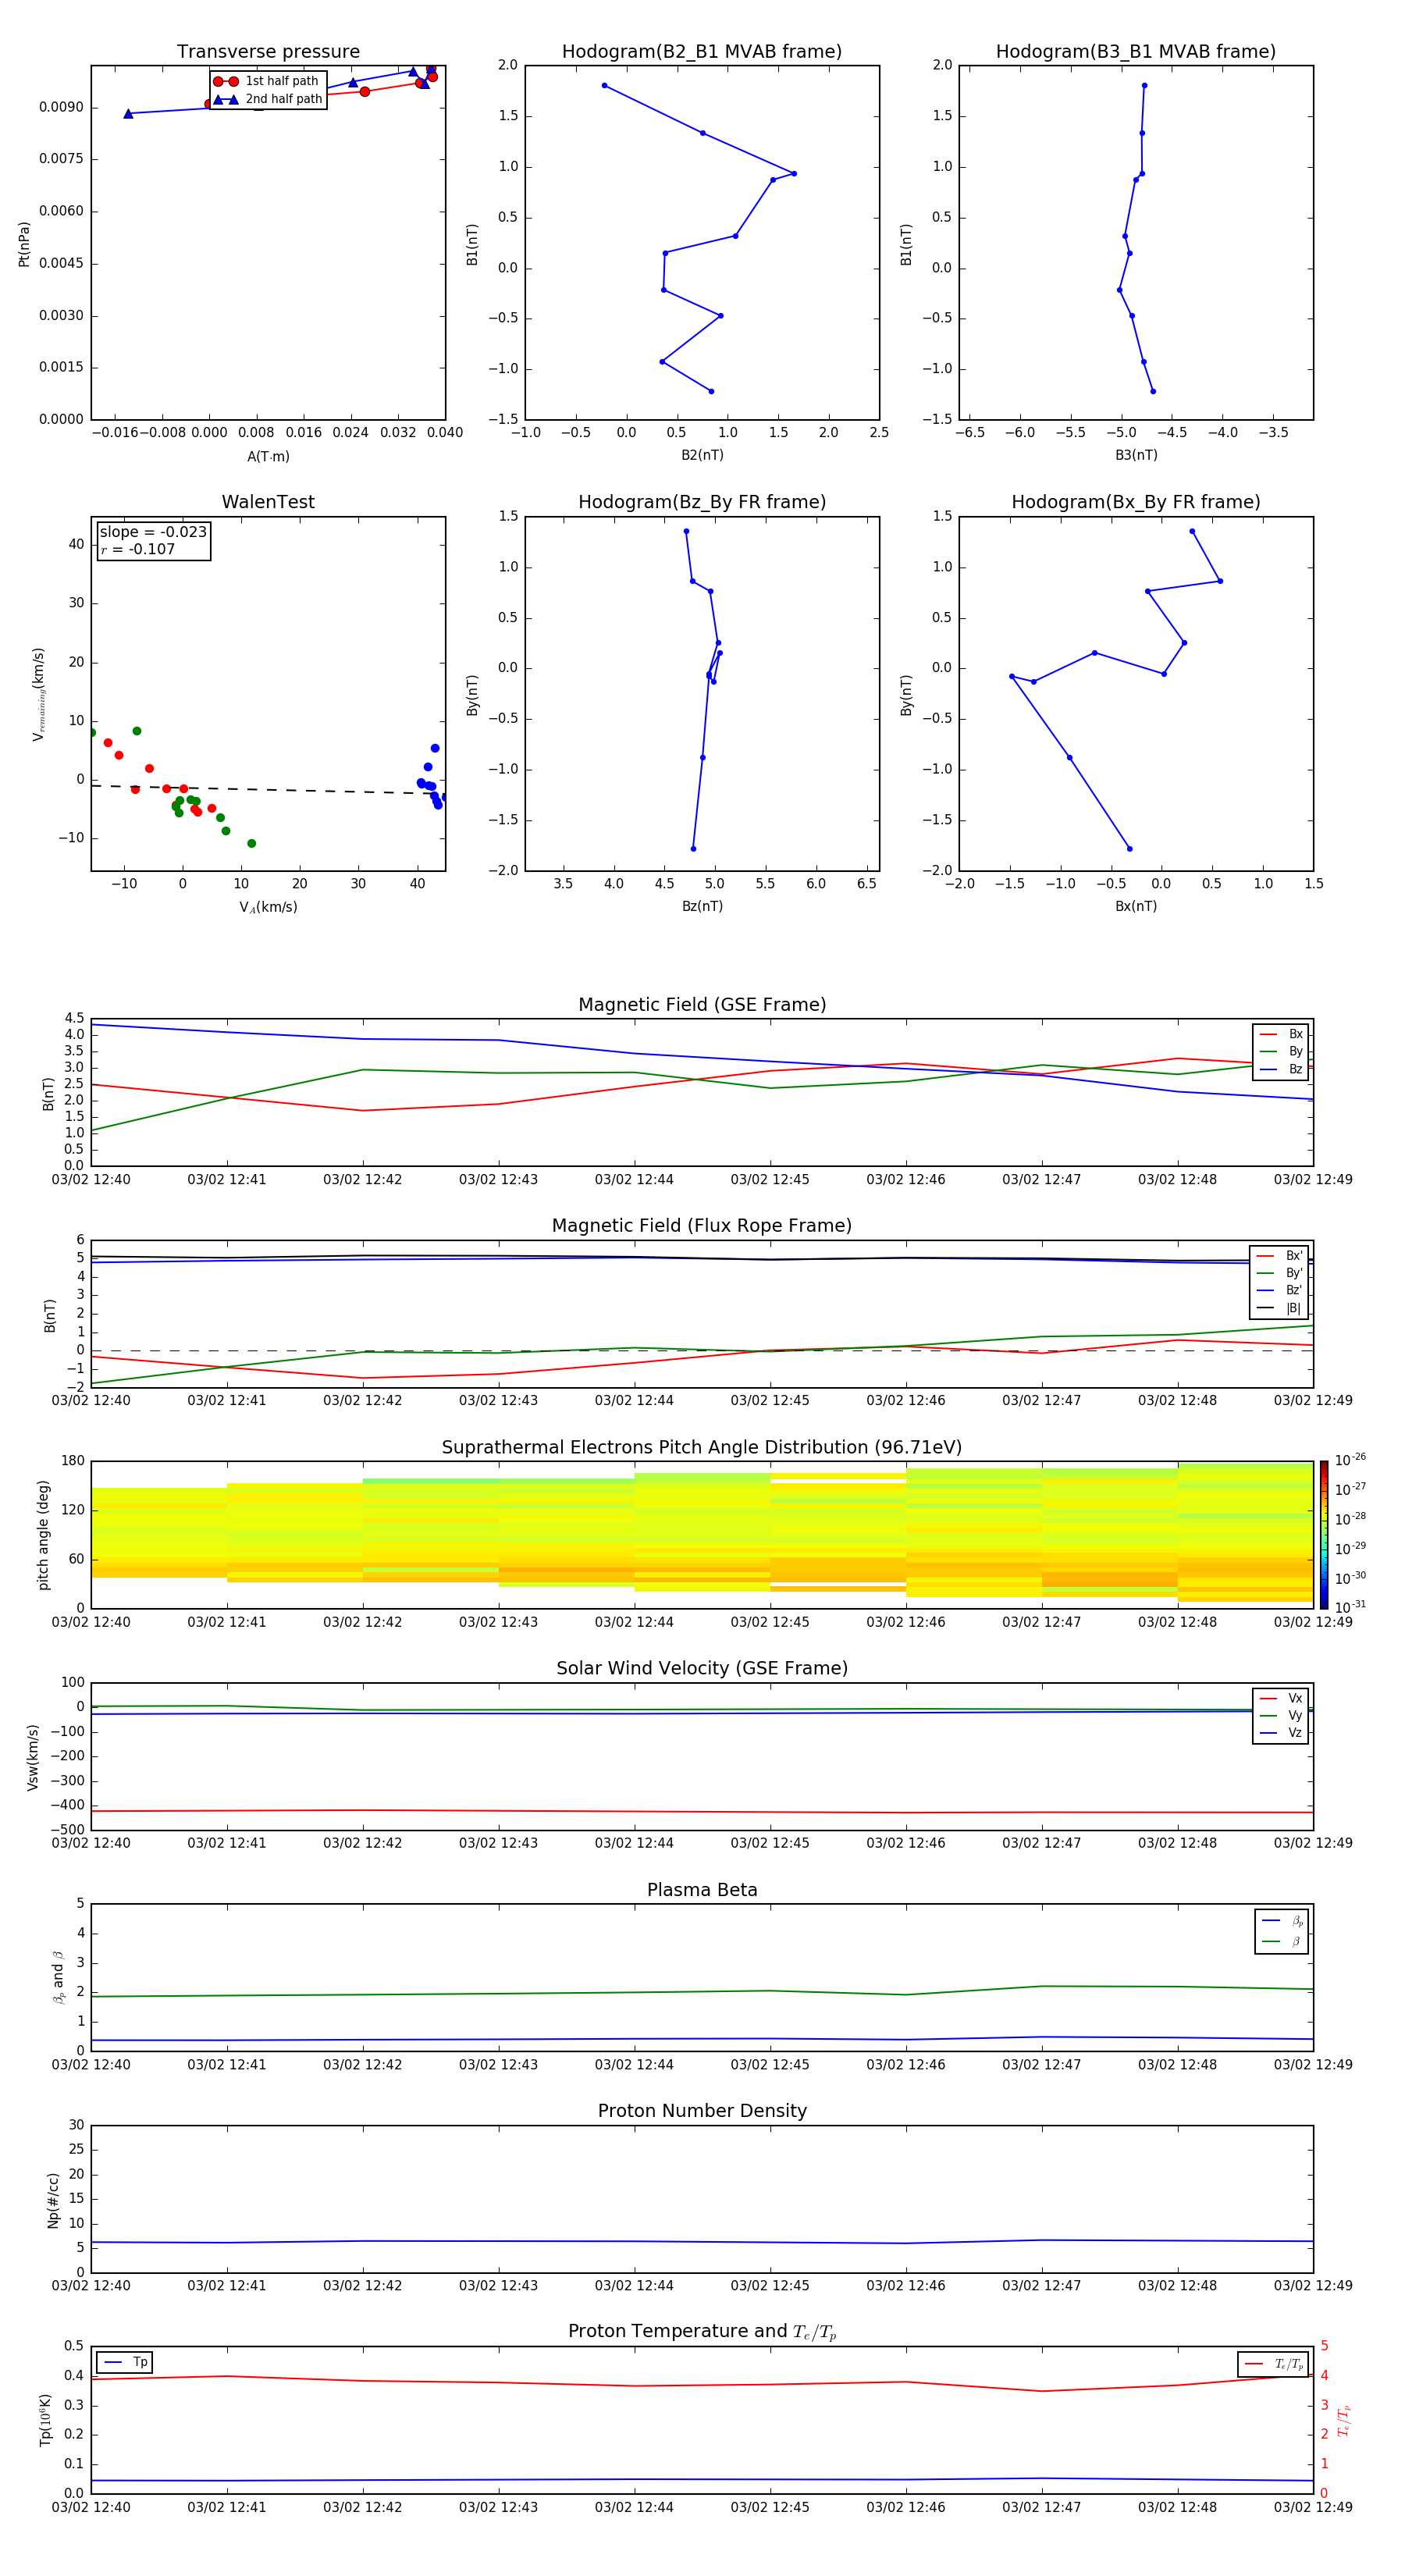This screenshot has height=2576, width=1405.
Task: Click the 'Proton Number Density' title
Action: [x=702, y=2112]
